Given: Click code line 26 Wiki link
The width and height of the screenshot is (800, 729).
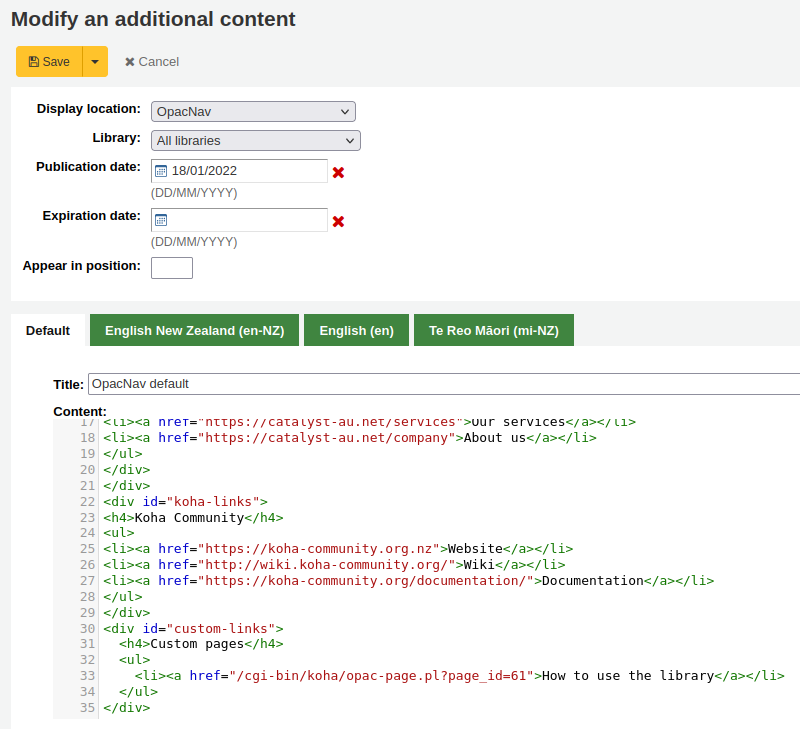Looking at the screenshot, I should pyautogui.click(x=334, y=565).
